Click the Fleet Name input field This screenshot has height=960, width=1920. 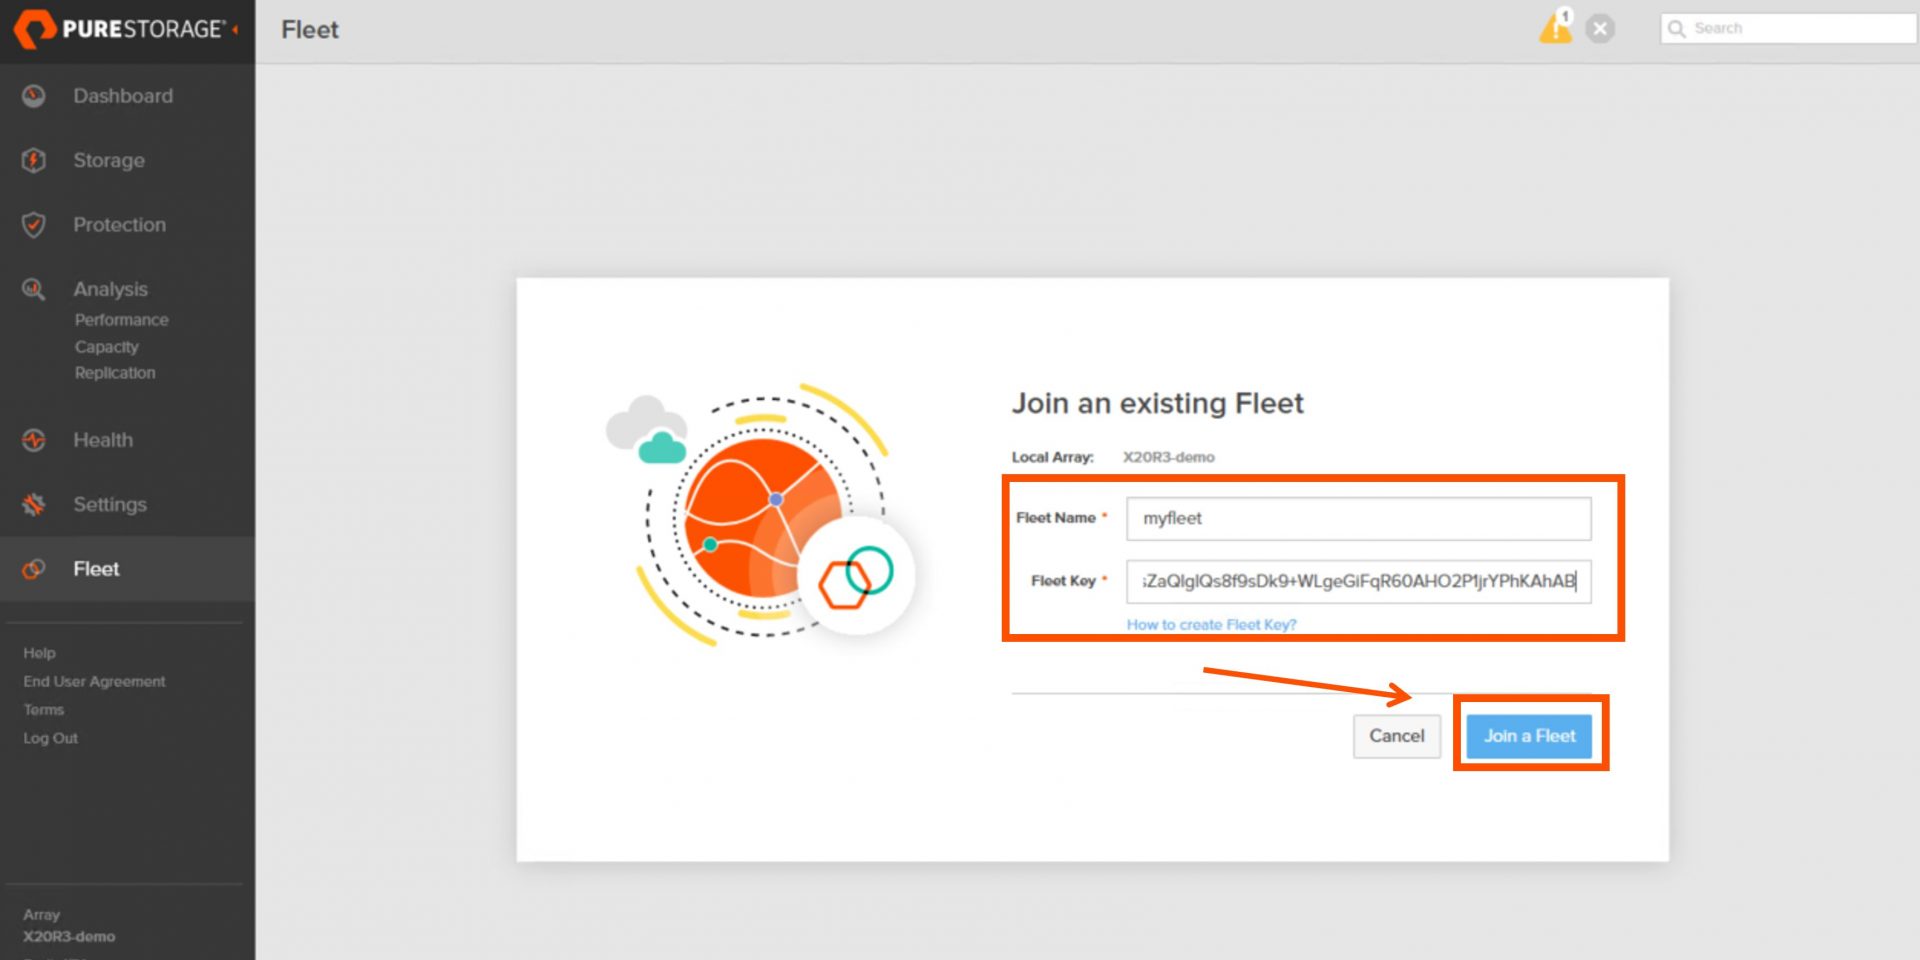coord(1358,519)
